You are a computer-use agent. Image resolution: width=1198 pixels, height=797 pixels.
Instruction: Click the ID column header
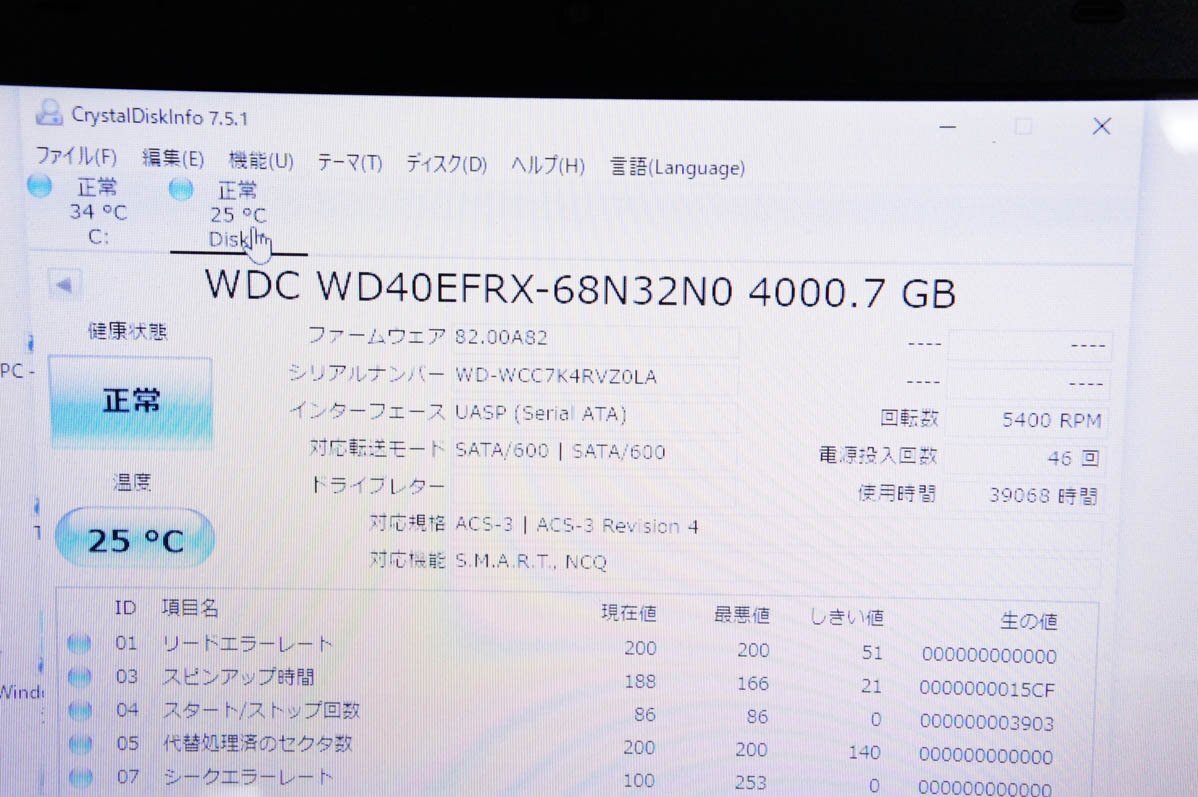(x=125, y=607)
